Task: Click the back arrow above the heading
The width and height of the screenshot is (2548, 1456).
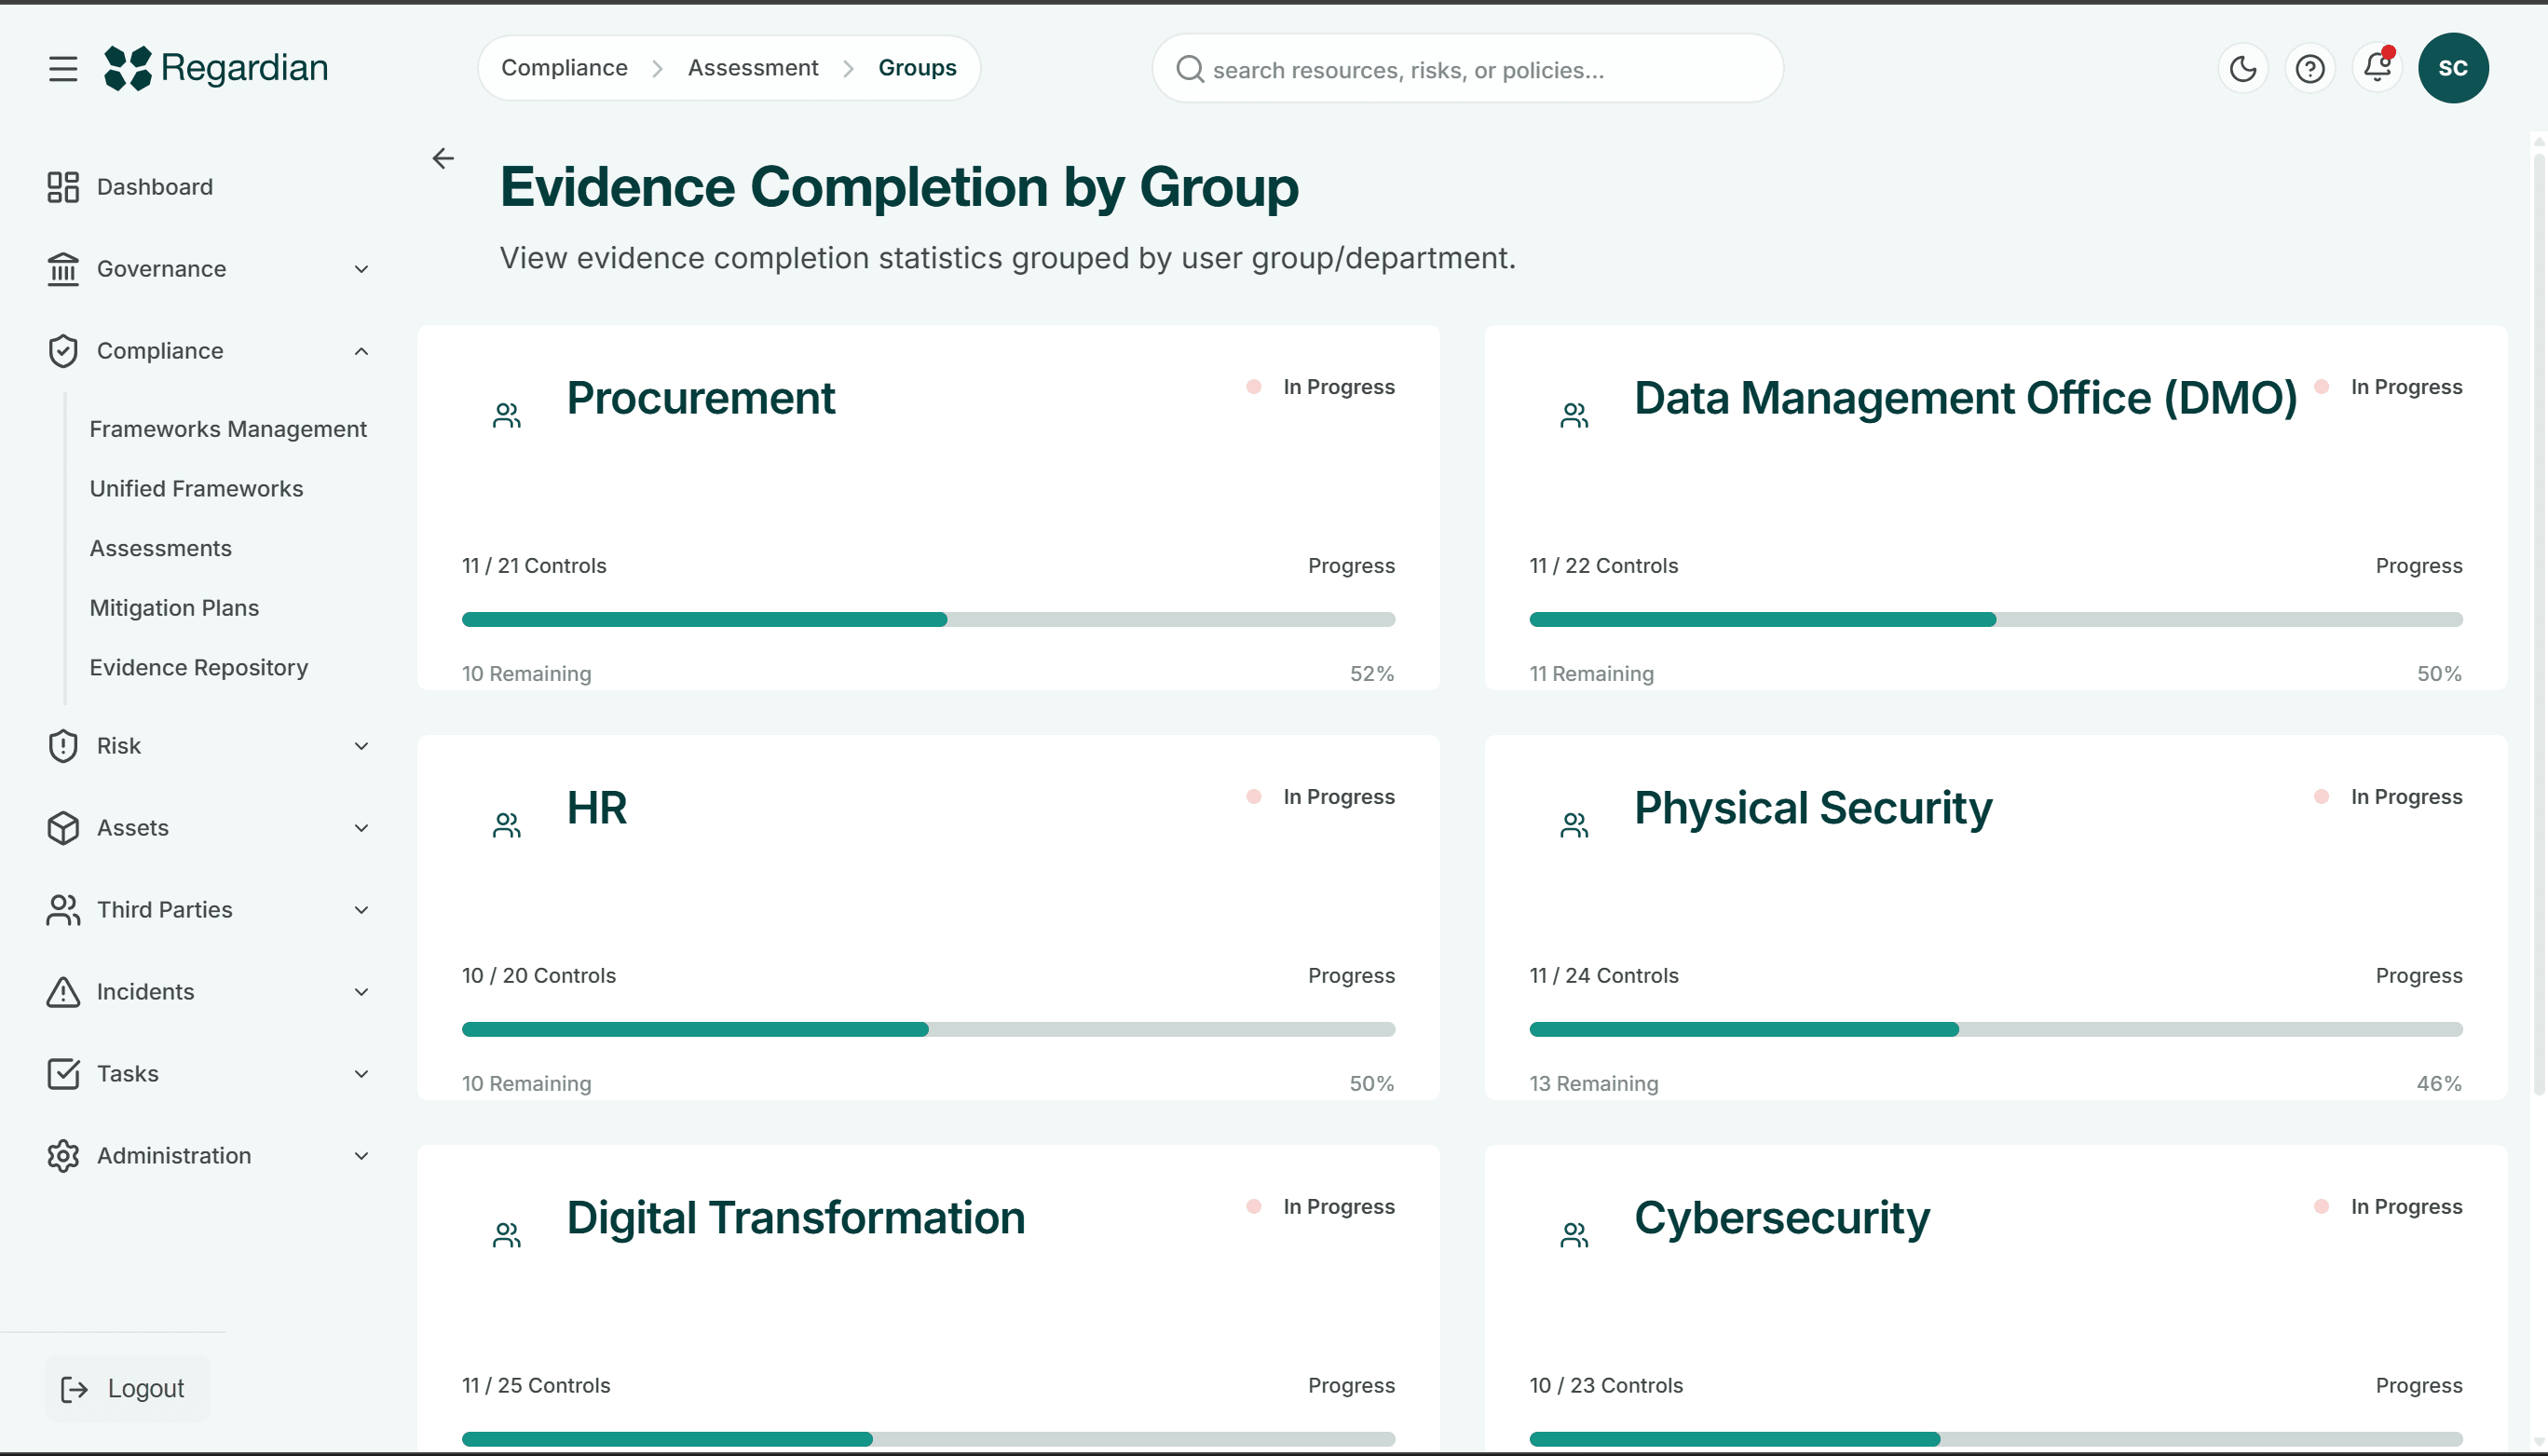Action: pyautogui.click(x=443, y=158)
